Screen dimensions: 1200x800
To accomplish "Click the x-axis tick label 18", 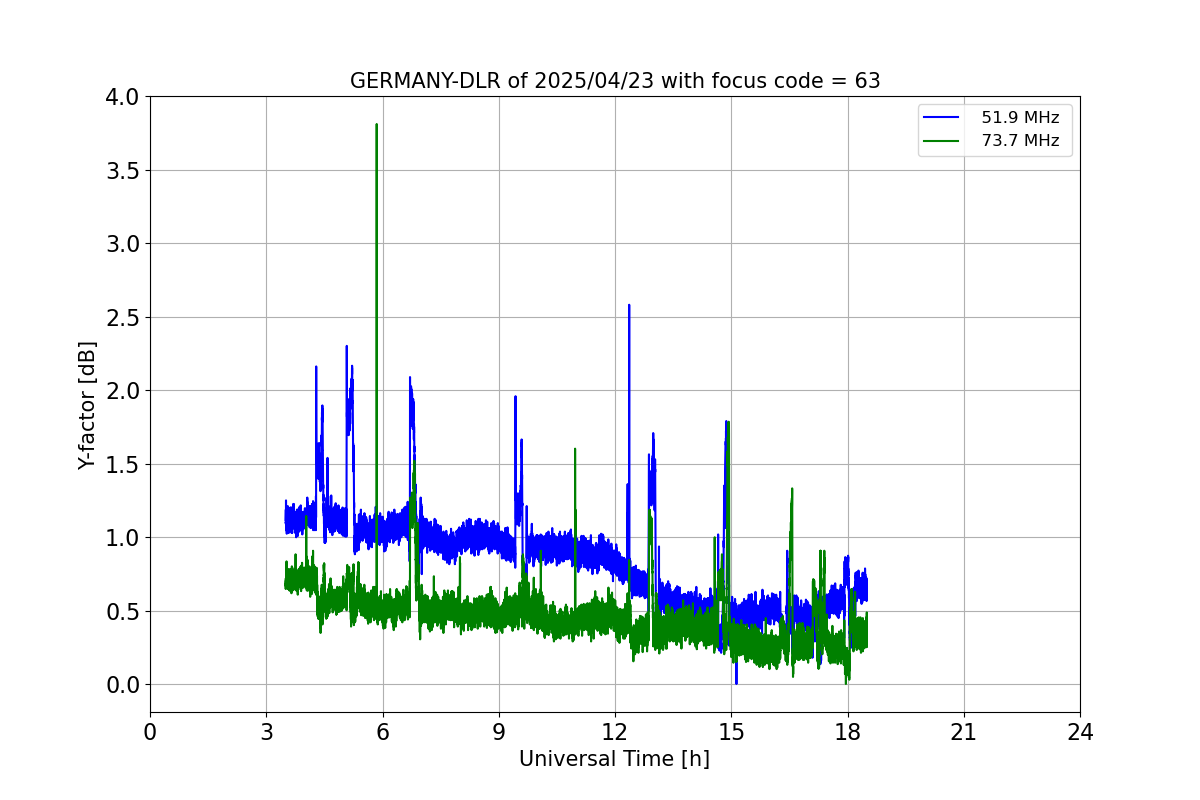I will tap(848, 733).
